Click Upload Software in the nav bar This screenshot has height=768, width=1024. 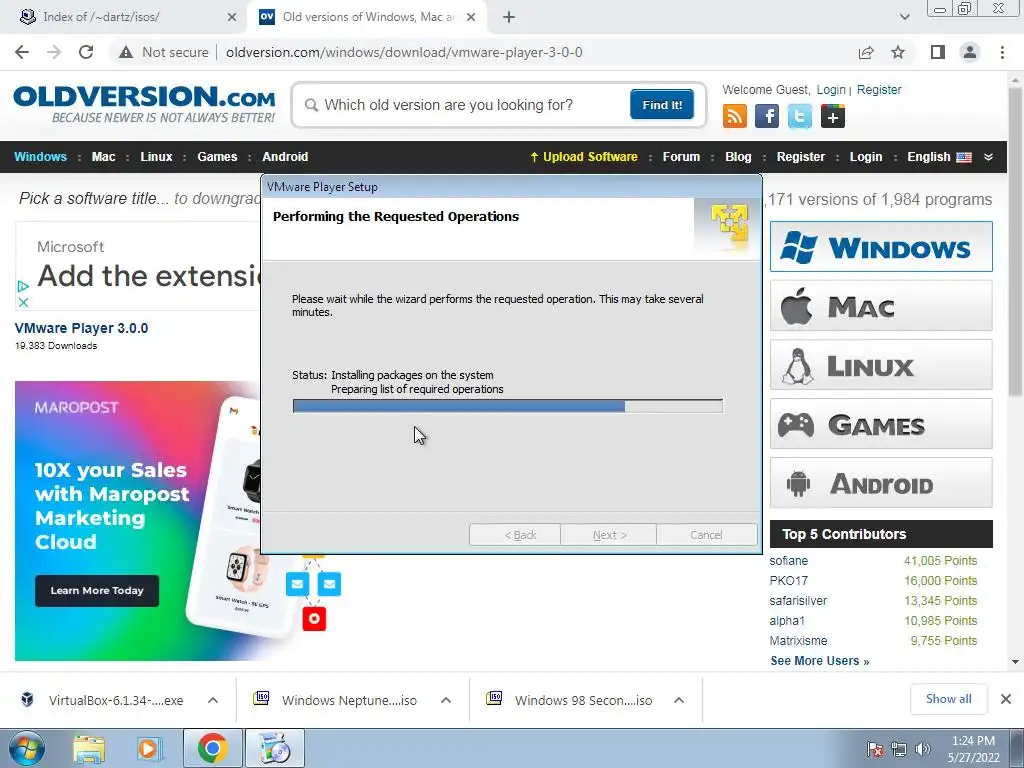point(583,157)
